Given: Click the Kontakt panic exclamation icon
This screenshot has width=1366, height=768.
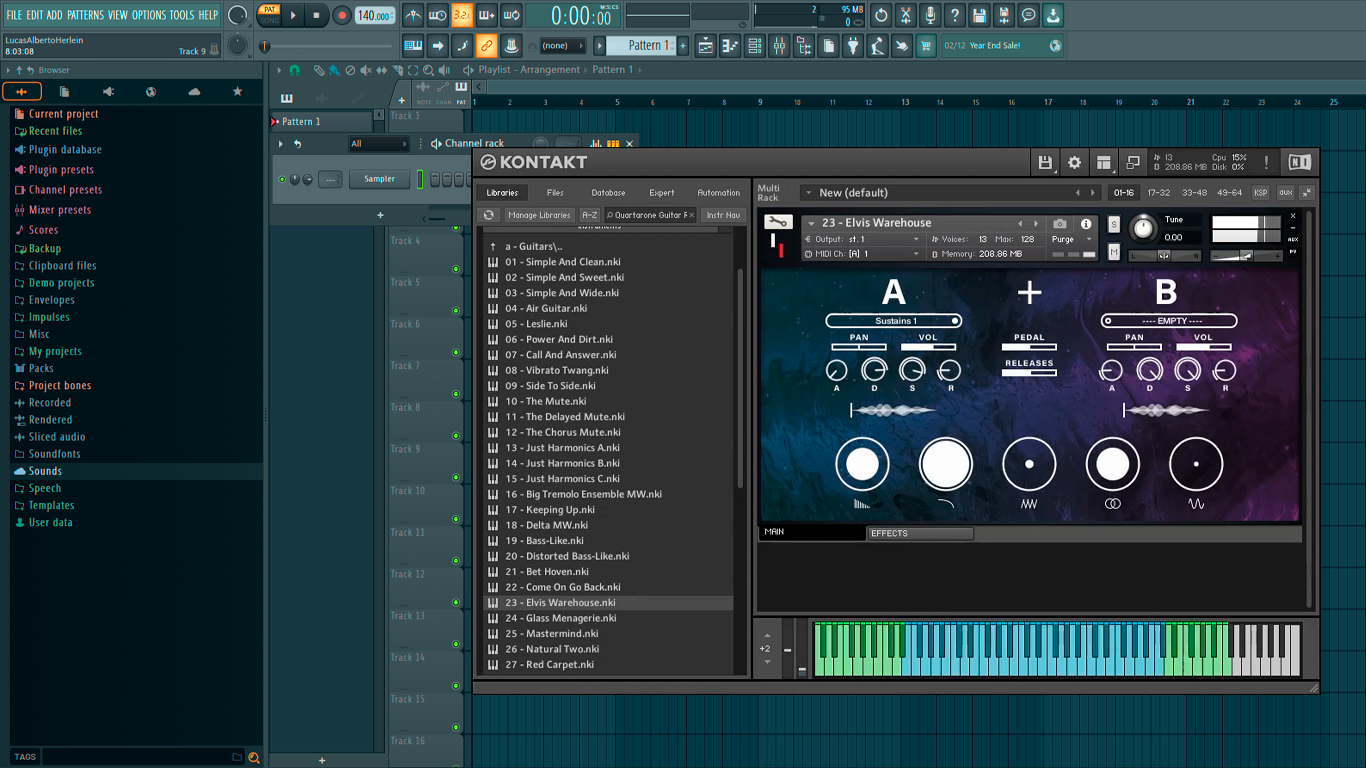Looking at the screenshot, I should (x=1266, y=163).
